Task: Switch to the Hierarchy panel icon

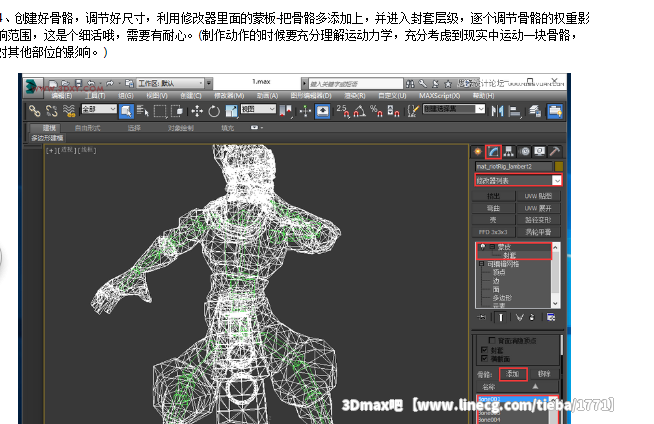Action: tap(508, 152)
